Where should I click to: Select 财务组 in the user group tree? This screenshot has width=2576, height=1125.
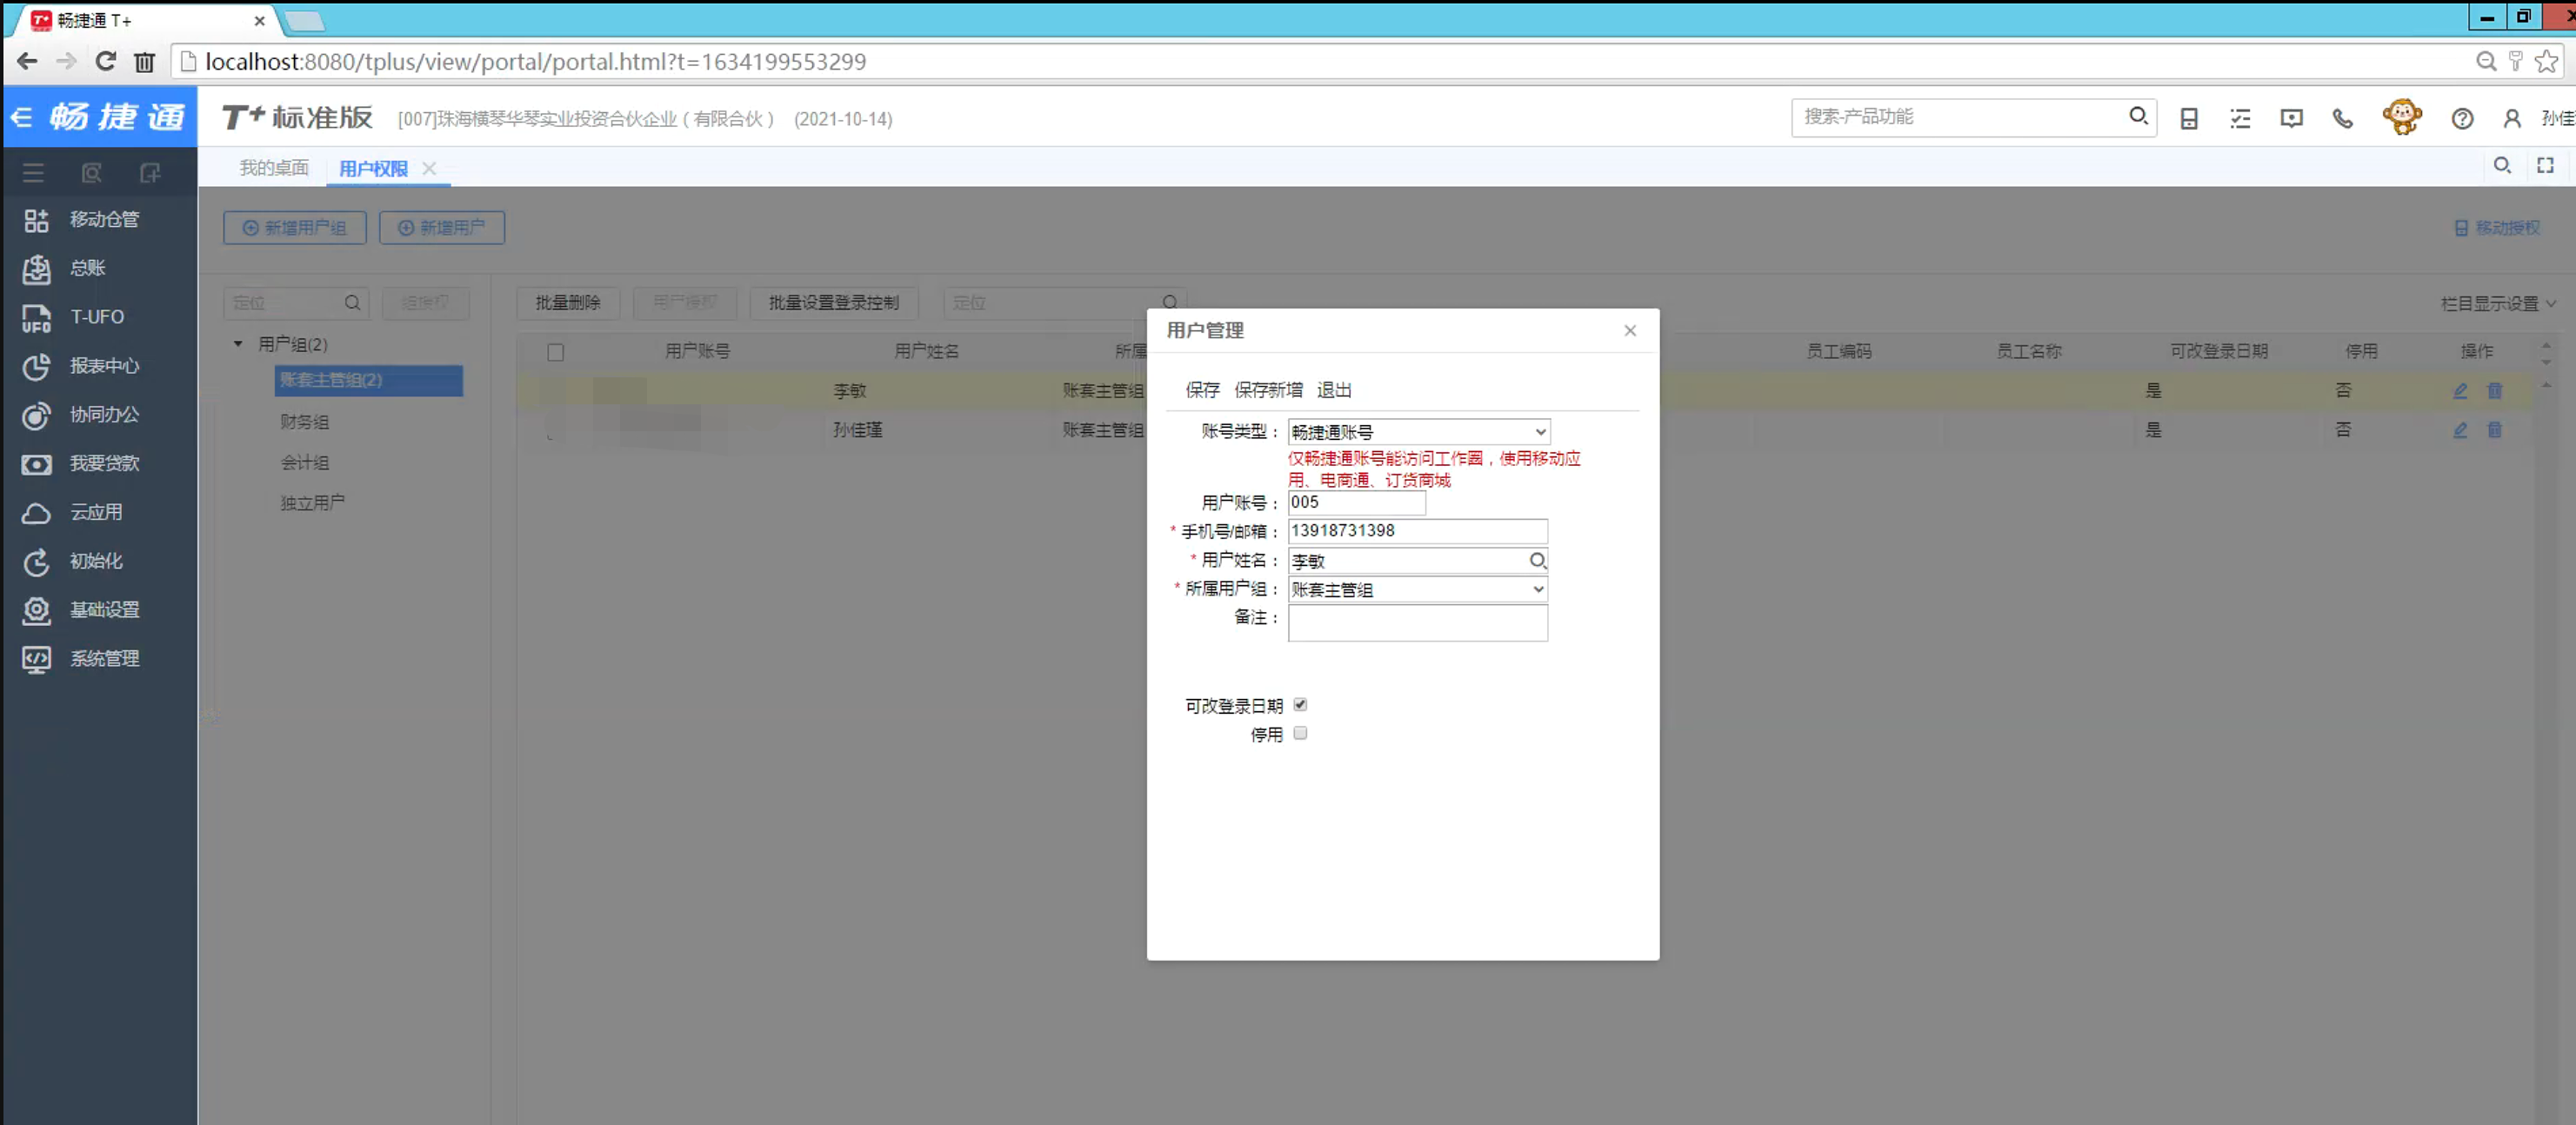click(305, 422)
